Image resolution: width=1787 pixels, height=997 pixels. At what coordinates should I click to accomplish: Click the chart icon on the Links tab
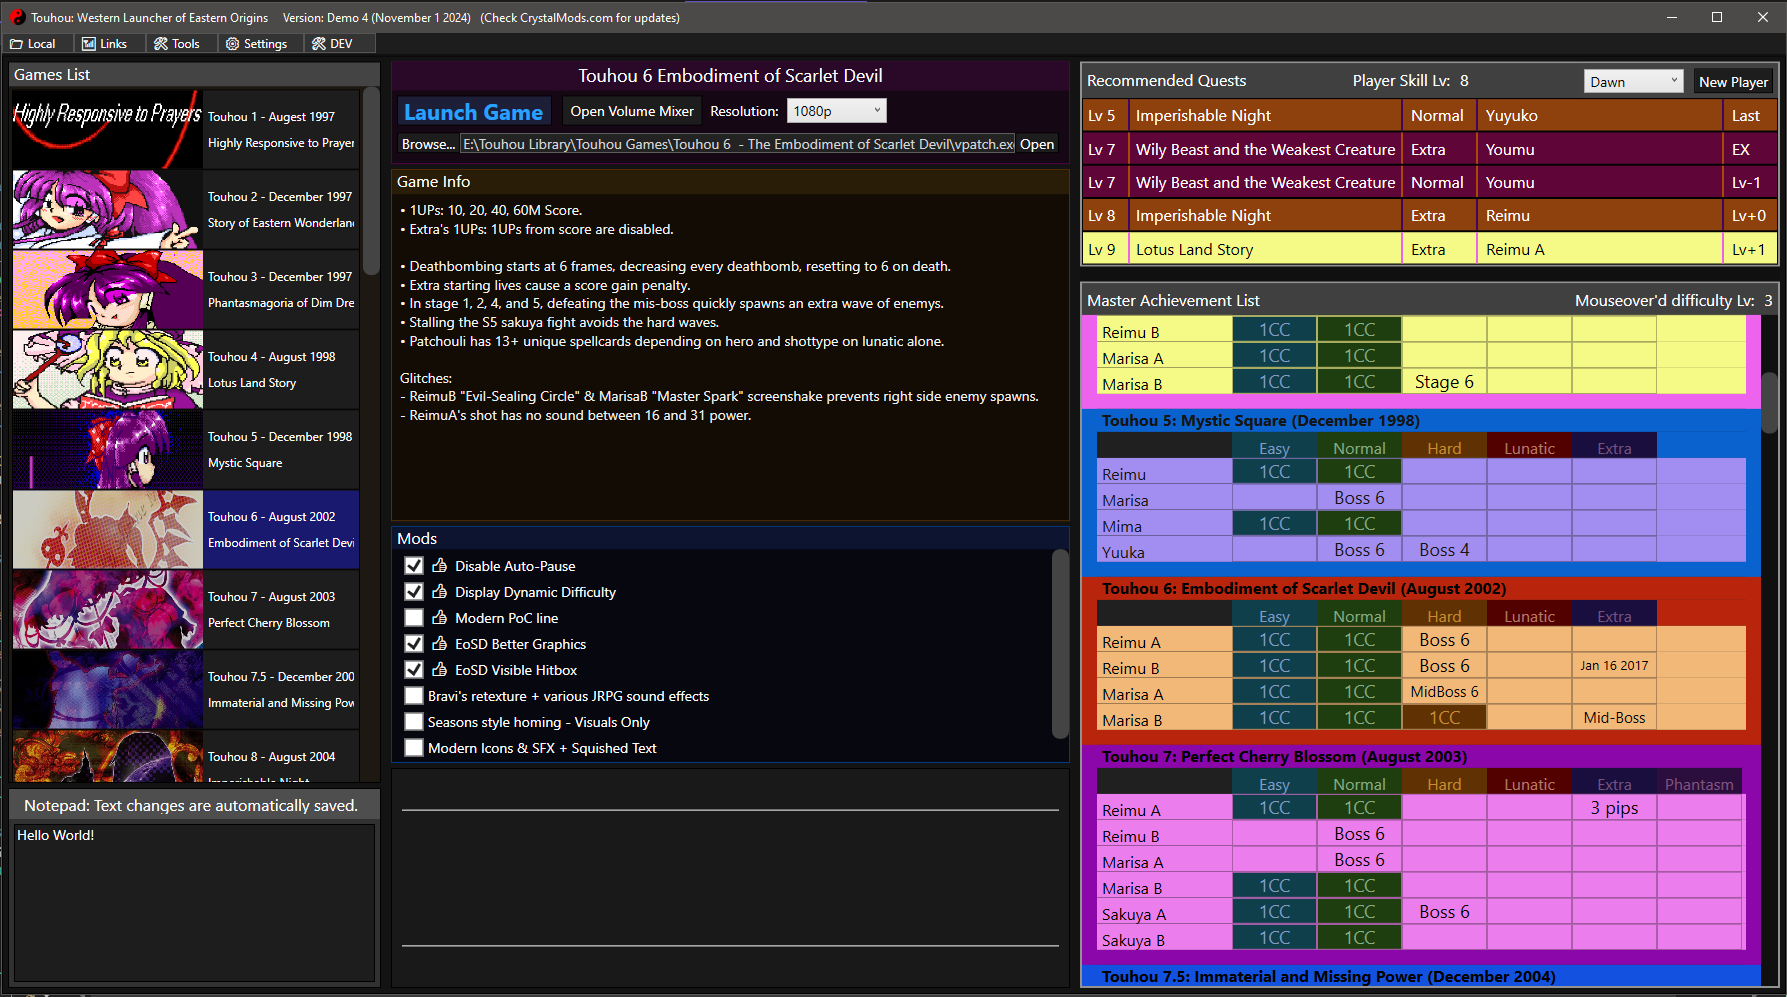(89, 44)
